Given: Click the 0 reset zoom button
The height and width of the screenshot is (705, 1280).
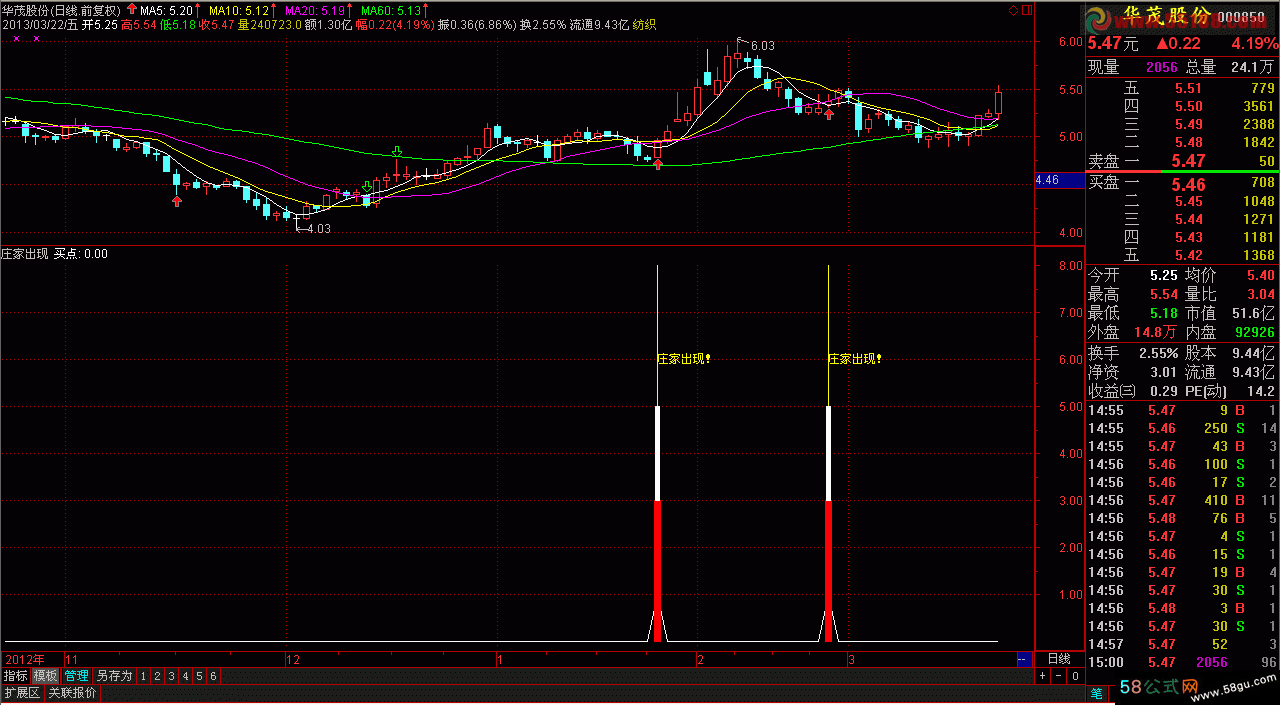Looking at the screenshot, I should point(1074,677).
